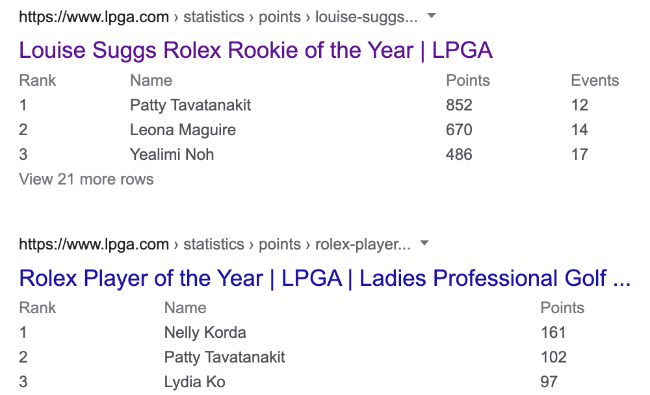This screenshot has height=395, width=650.
Task: Expand dropdown arrow beside rolex-player URL
Action: 424,243
